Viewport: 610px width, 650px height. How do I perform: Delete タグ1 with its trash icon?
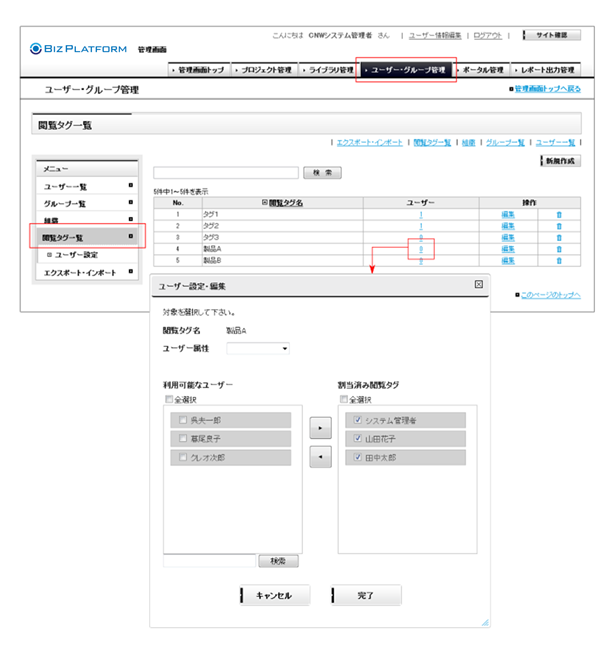pos(559,215)
